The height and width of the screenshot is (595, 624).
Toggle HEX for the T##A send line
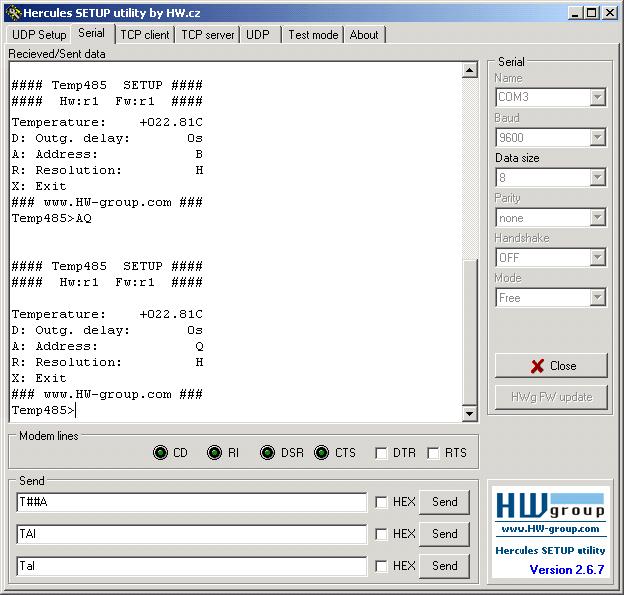tap(381, 502)
